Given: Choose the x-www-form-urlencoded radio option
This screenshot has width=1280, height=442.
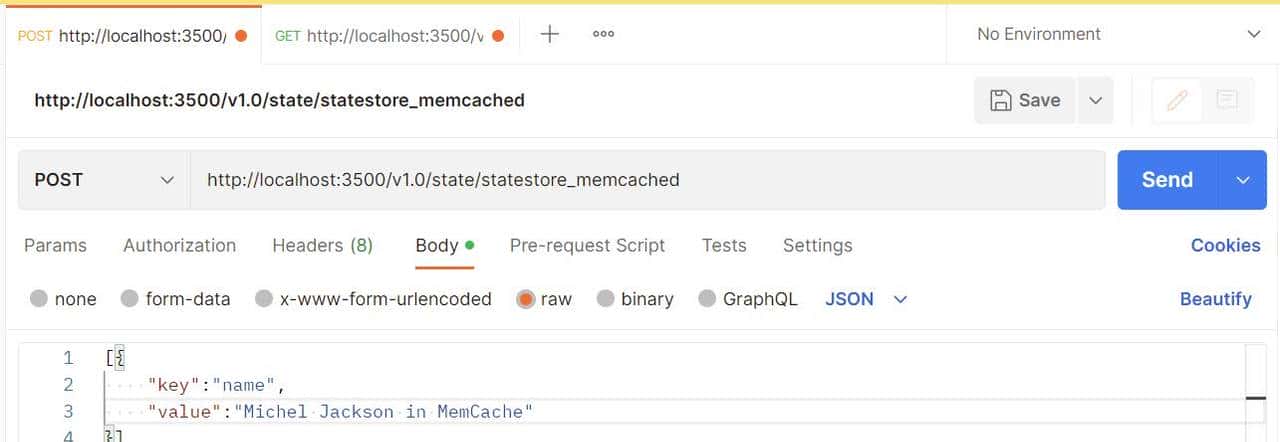Looking at the screenshot, I should click(264, 299).
